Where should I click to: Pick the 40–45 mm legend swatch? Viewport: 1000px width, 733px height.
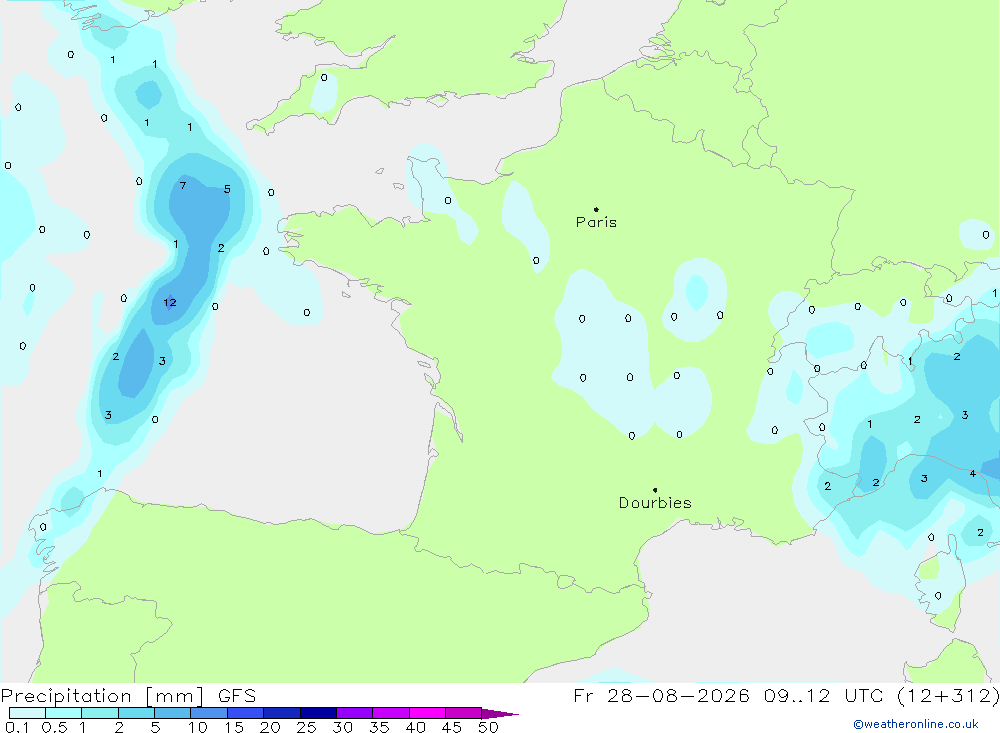[x=427, y=713]
